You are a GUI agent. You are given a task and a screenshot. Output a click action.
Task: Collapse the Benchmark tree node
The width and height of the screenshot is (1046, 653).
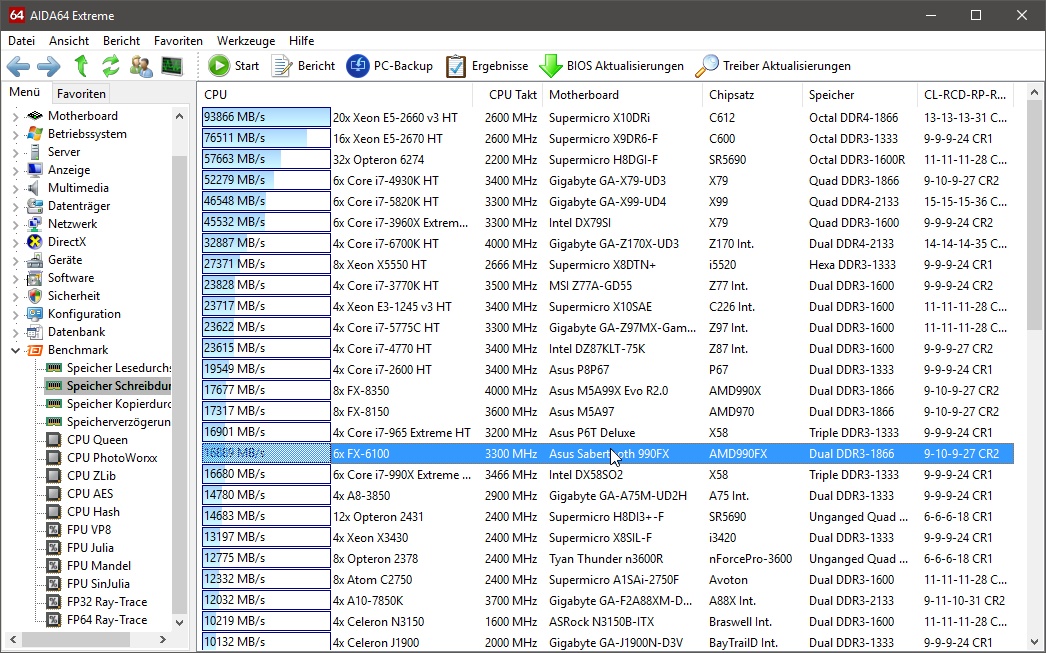tap(15, 350)
